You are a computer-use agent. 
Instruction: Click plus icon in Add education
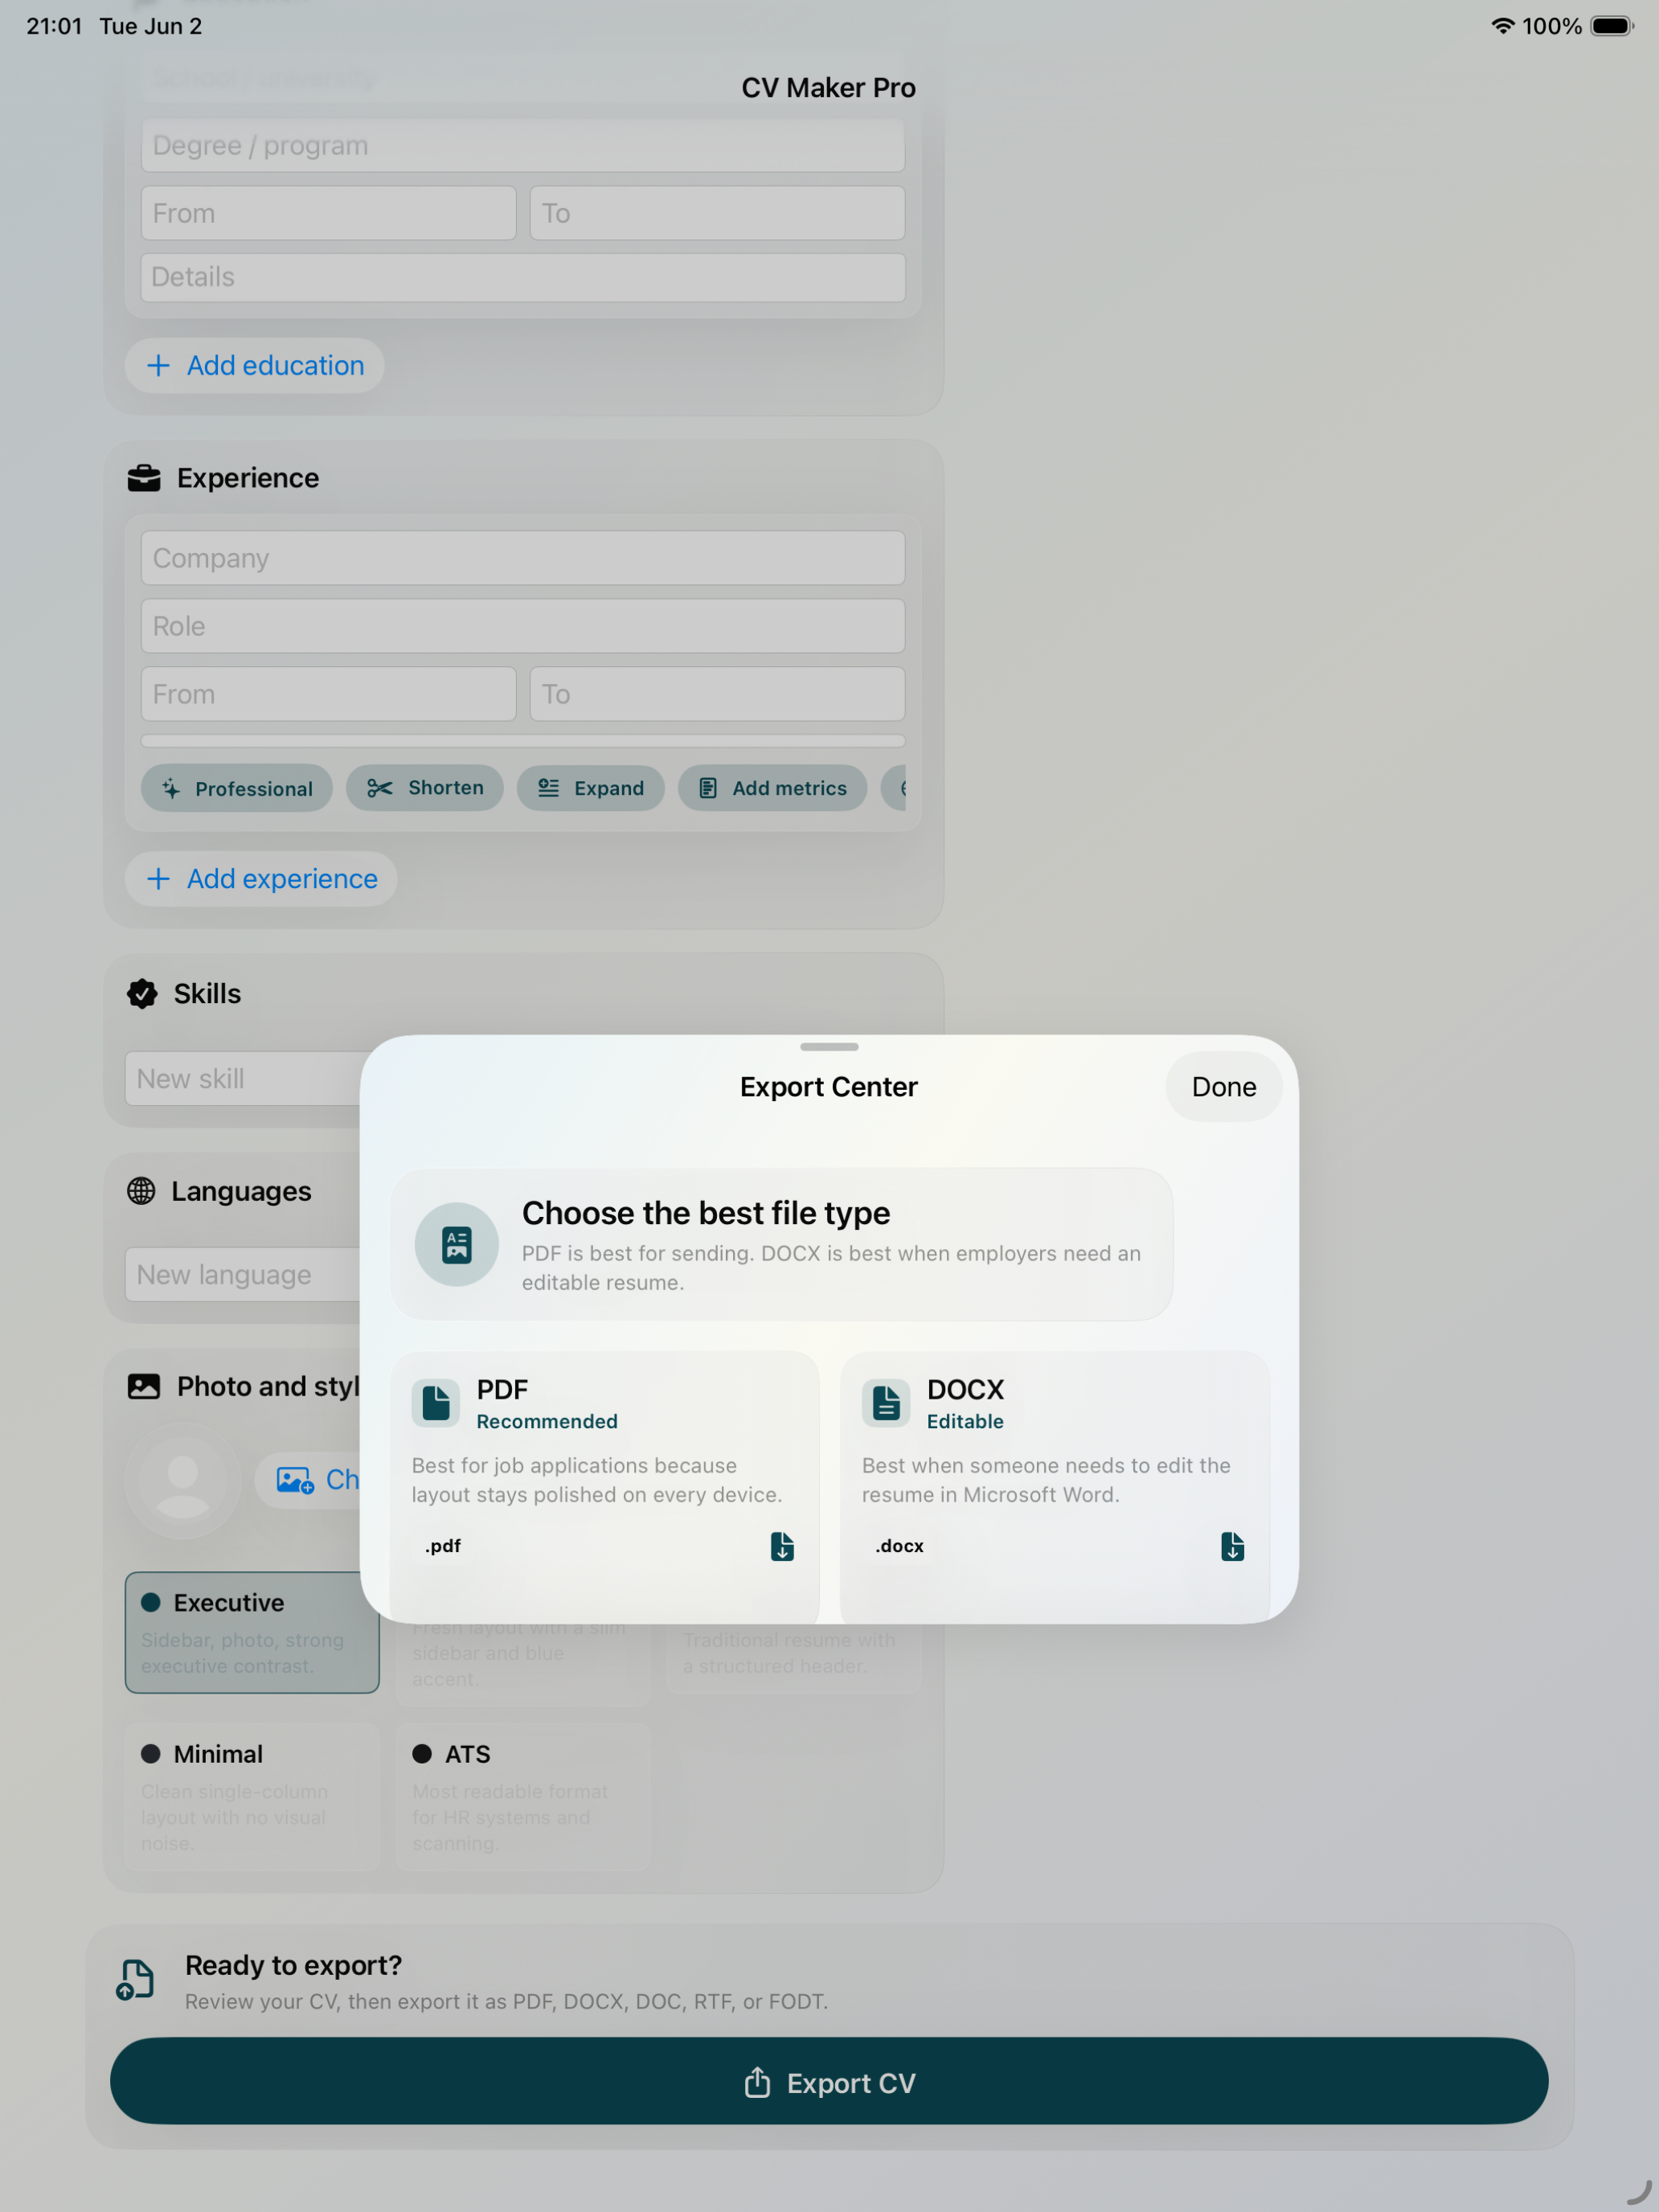[158, 366]
